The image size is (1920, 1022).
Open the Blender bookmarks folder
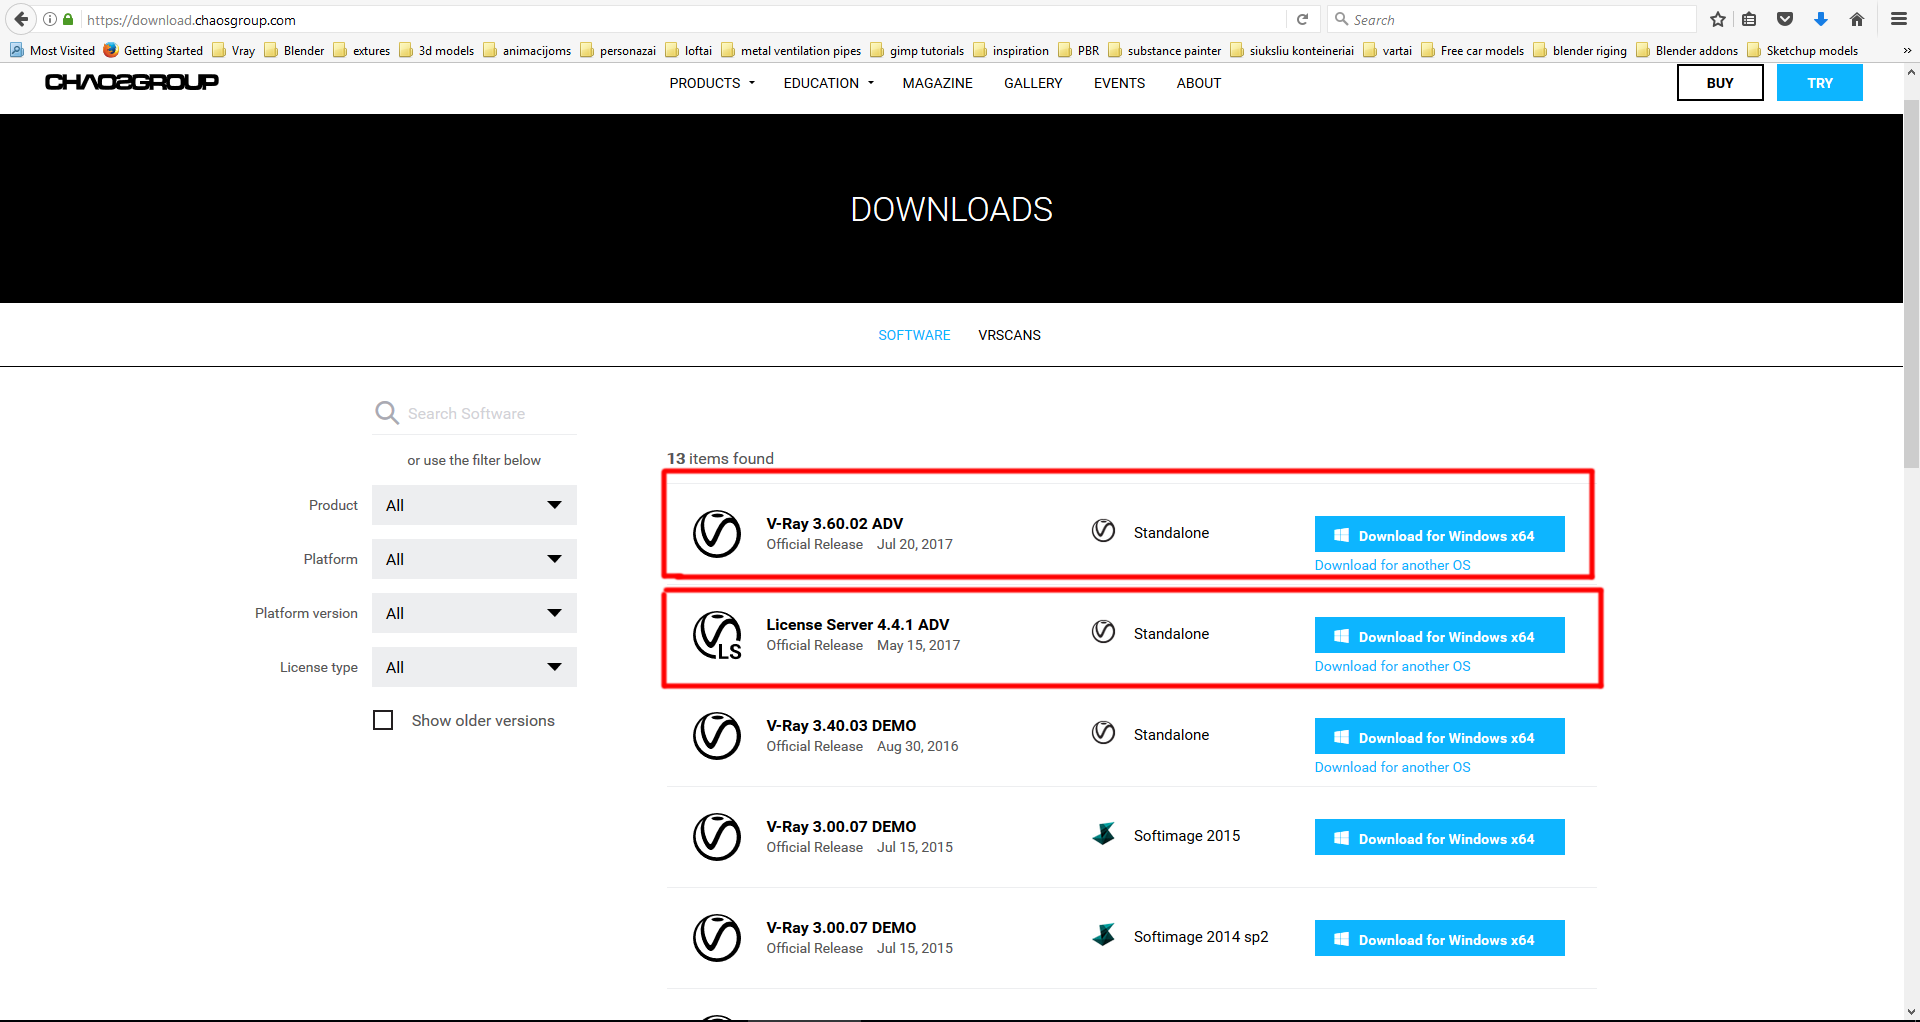[x=294, y=50]
